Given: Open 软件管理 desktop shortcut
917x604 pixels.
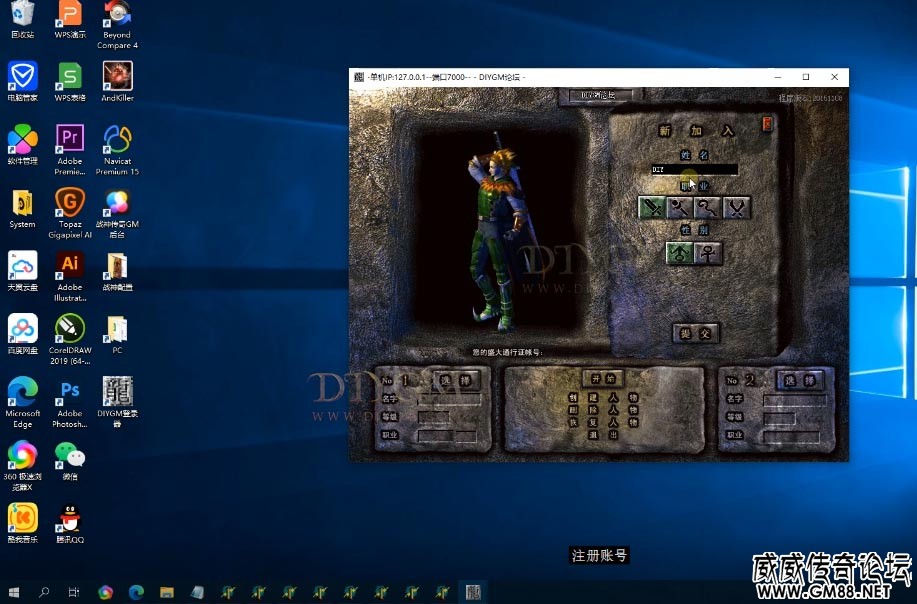Looking at the screenshot, I should coord(22,144).
